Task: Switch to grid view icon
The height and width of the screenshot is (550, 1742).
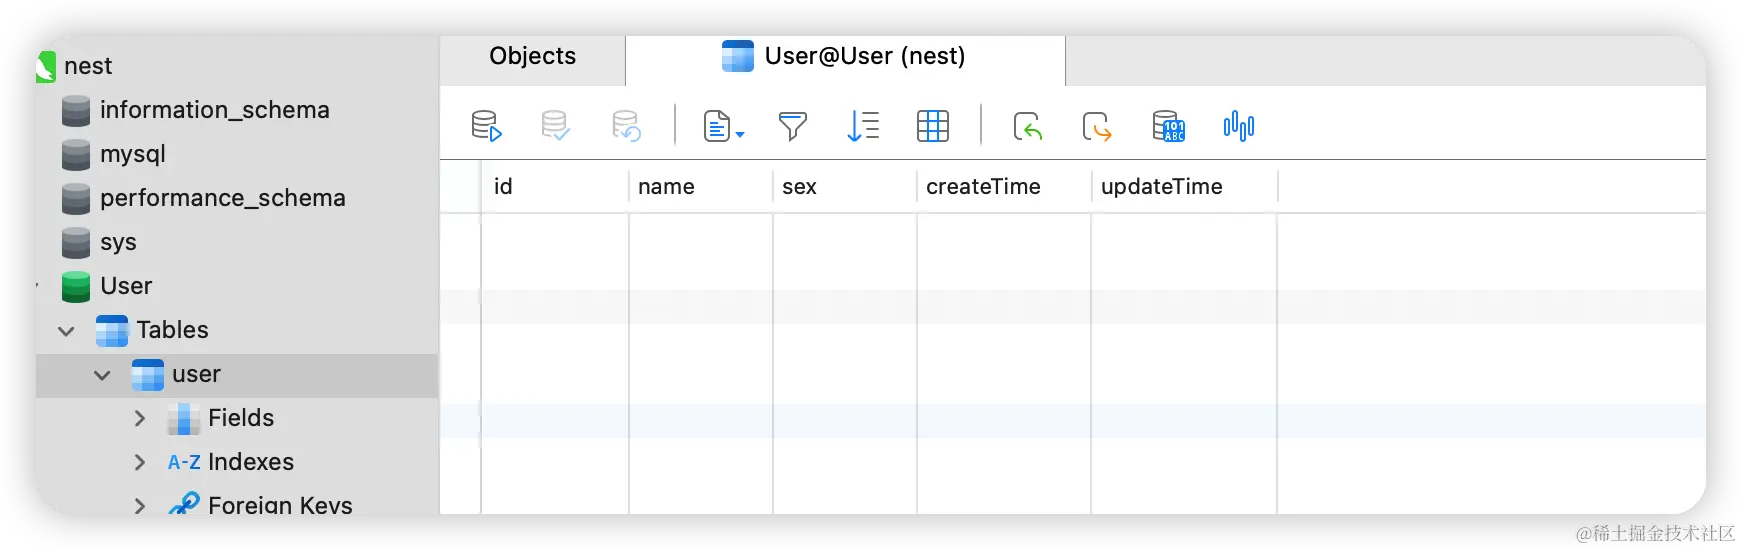Action: (x=932, y=126)
